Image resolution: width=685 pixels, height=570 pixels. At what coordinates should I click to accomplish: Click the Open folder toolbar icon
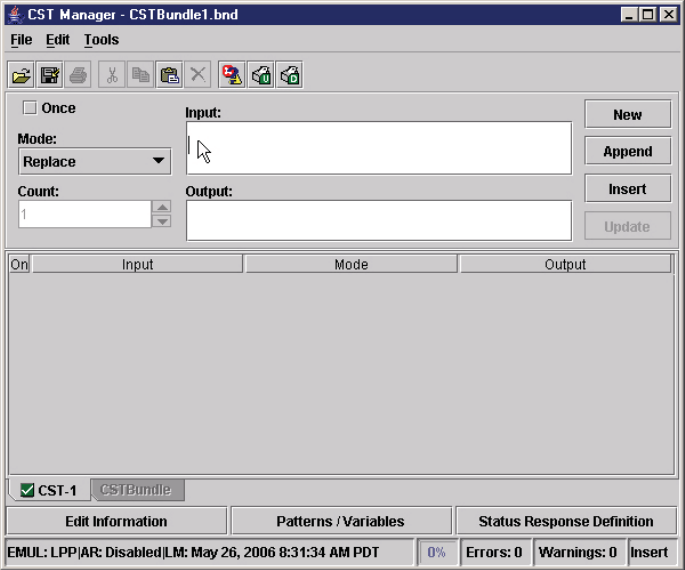pyautogui.click(x=21, y=75)
